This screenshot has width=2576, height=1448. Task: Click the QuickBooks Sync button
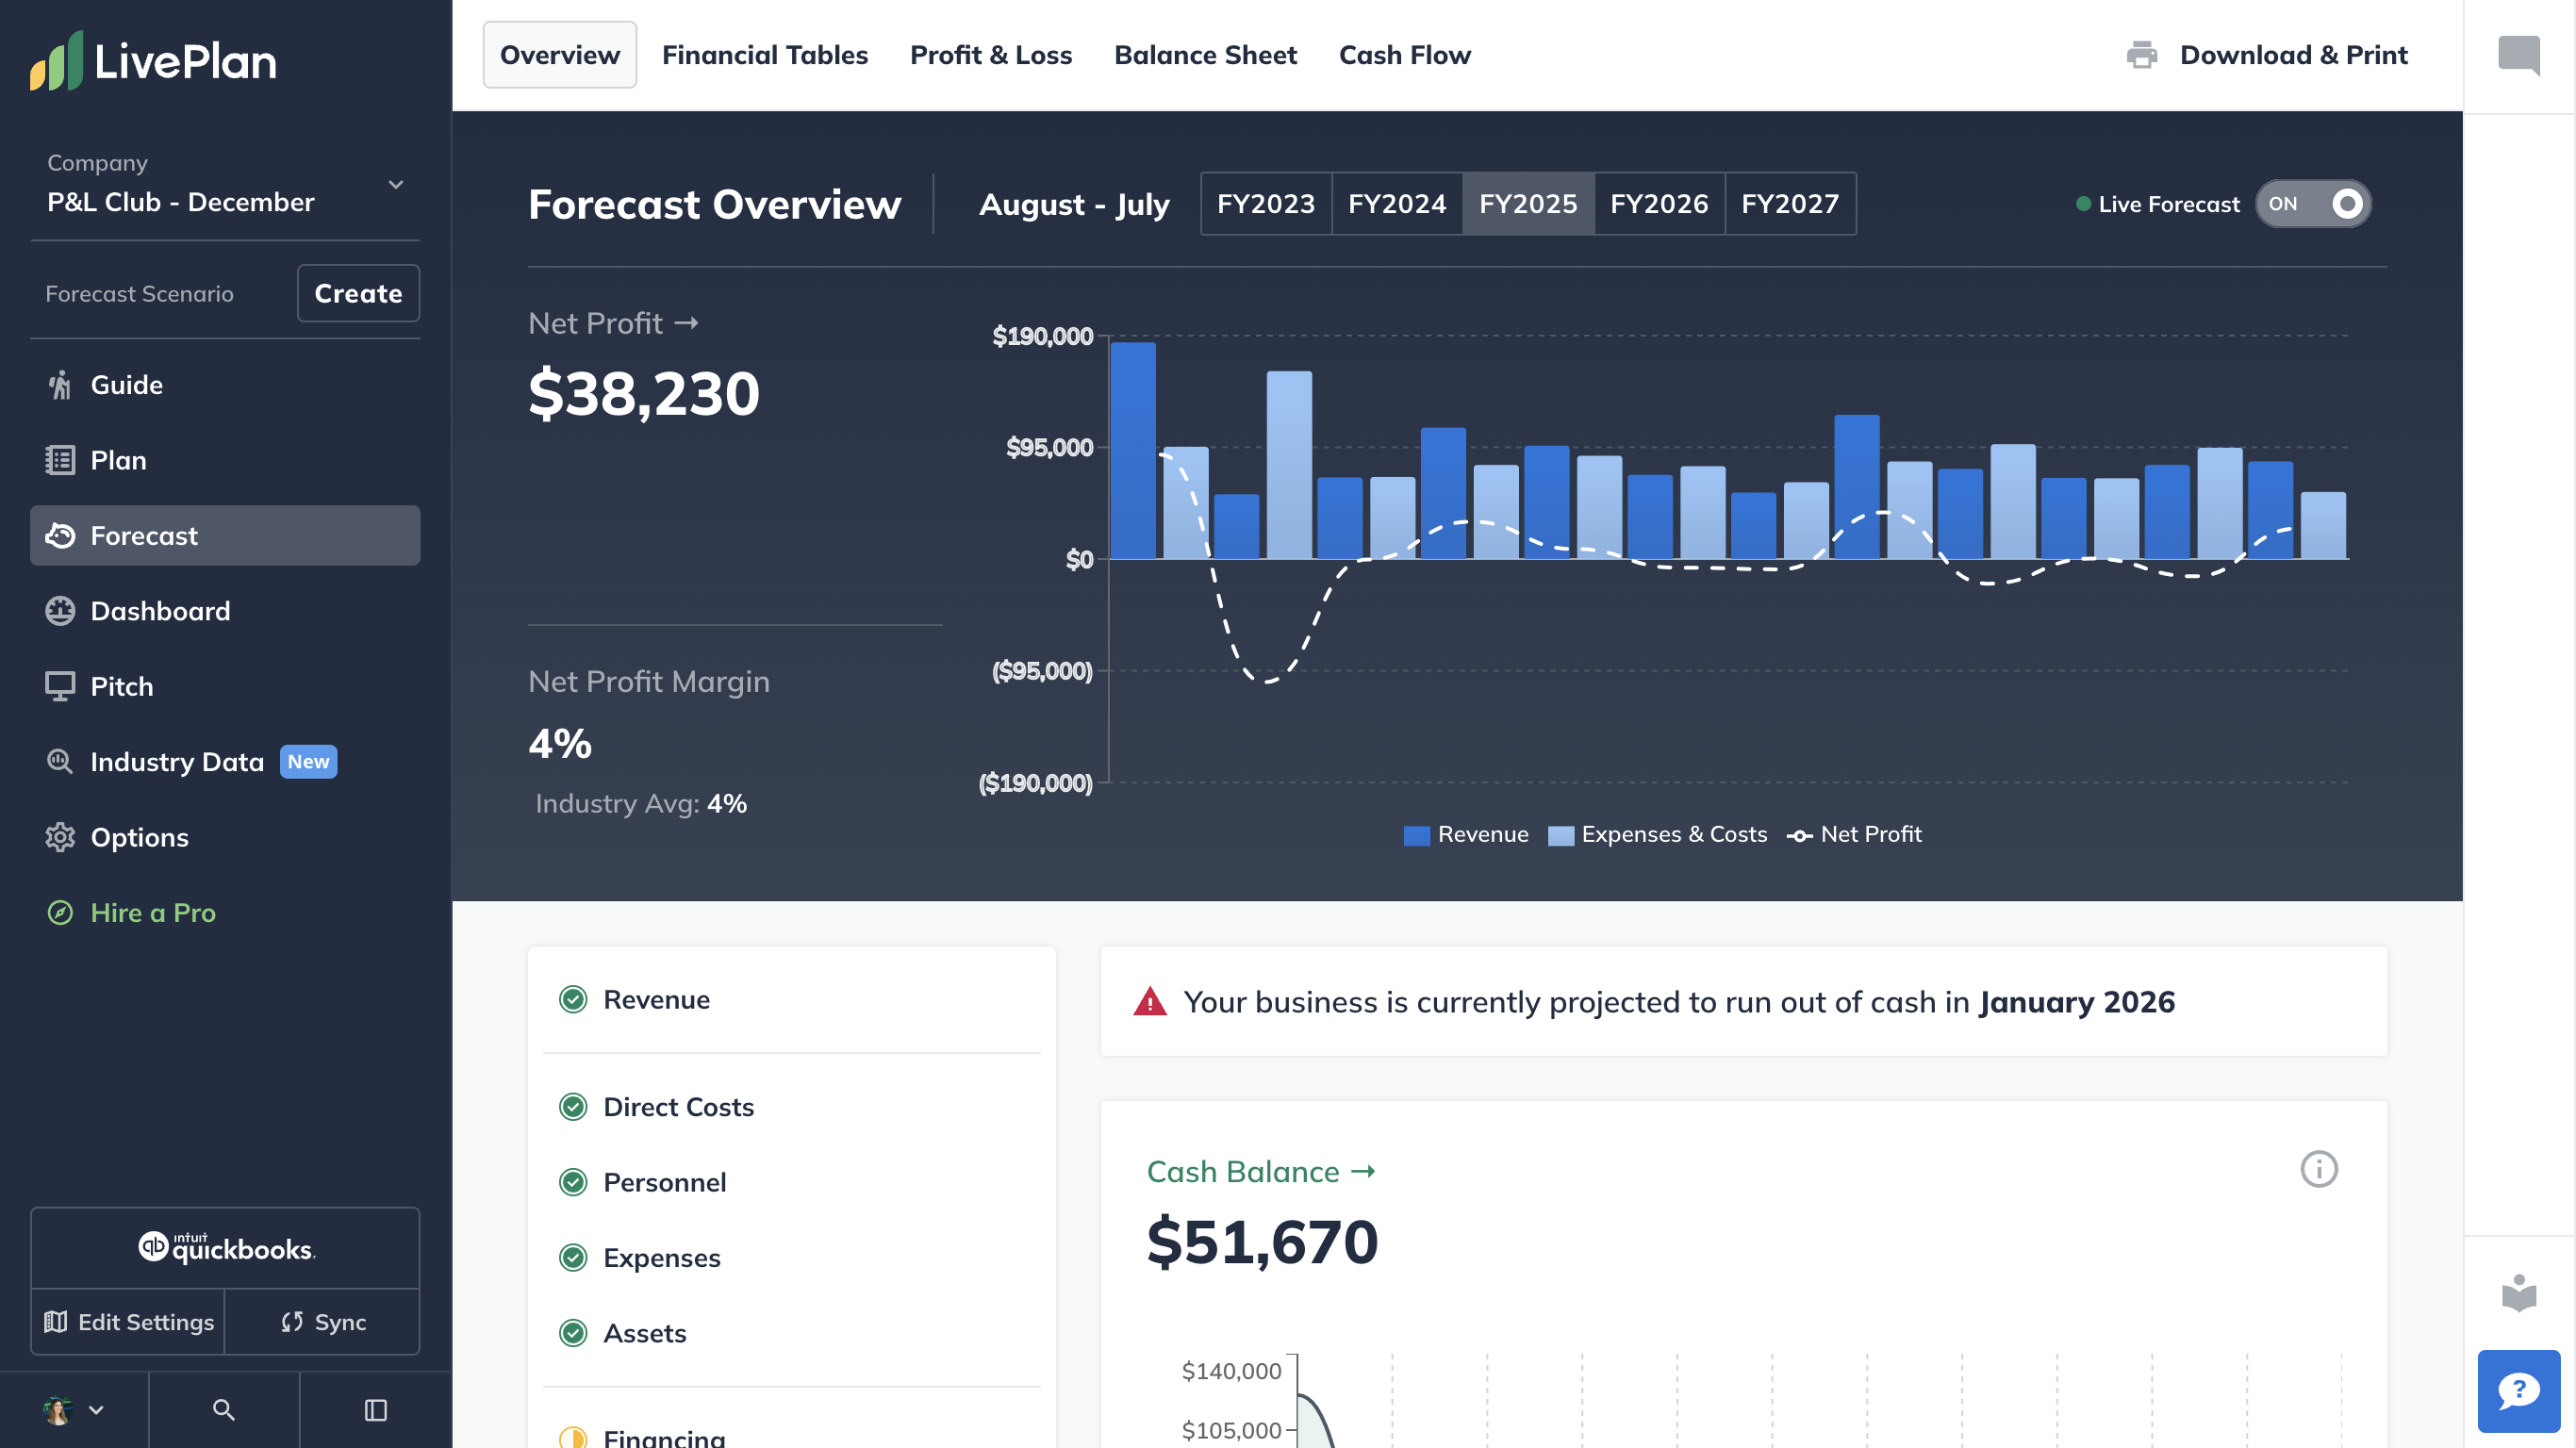pos(323,1322)
